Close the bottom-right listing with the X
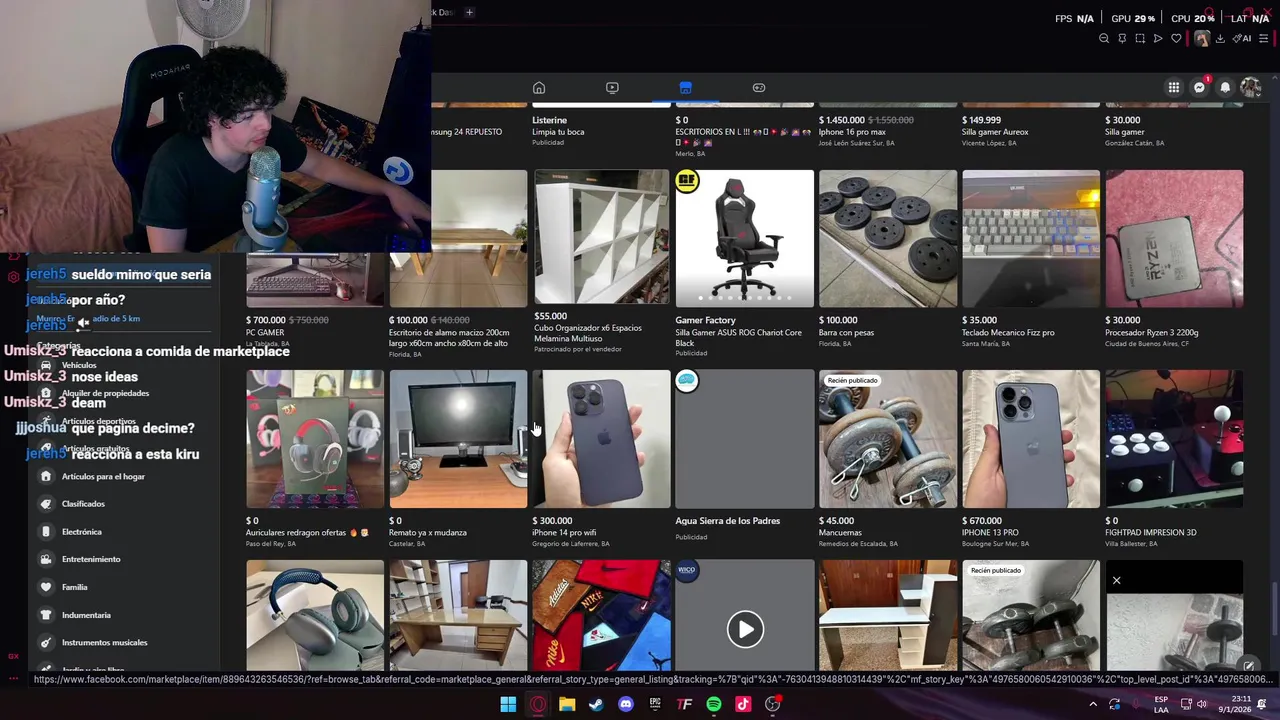The image size is (1280, 720). (x=1116, y=580)
